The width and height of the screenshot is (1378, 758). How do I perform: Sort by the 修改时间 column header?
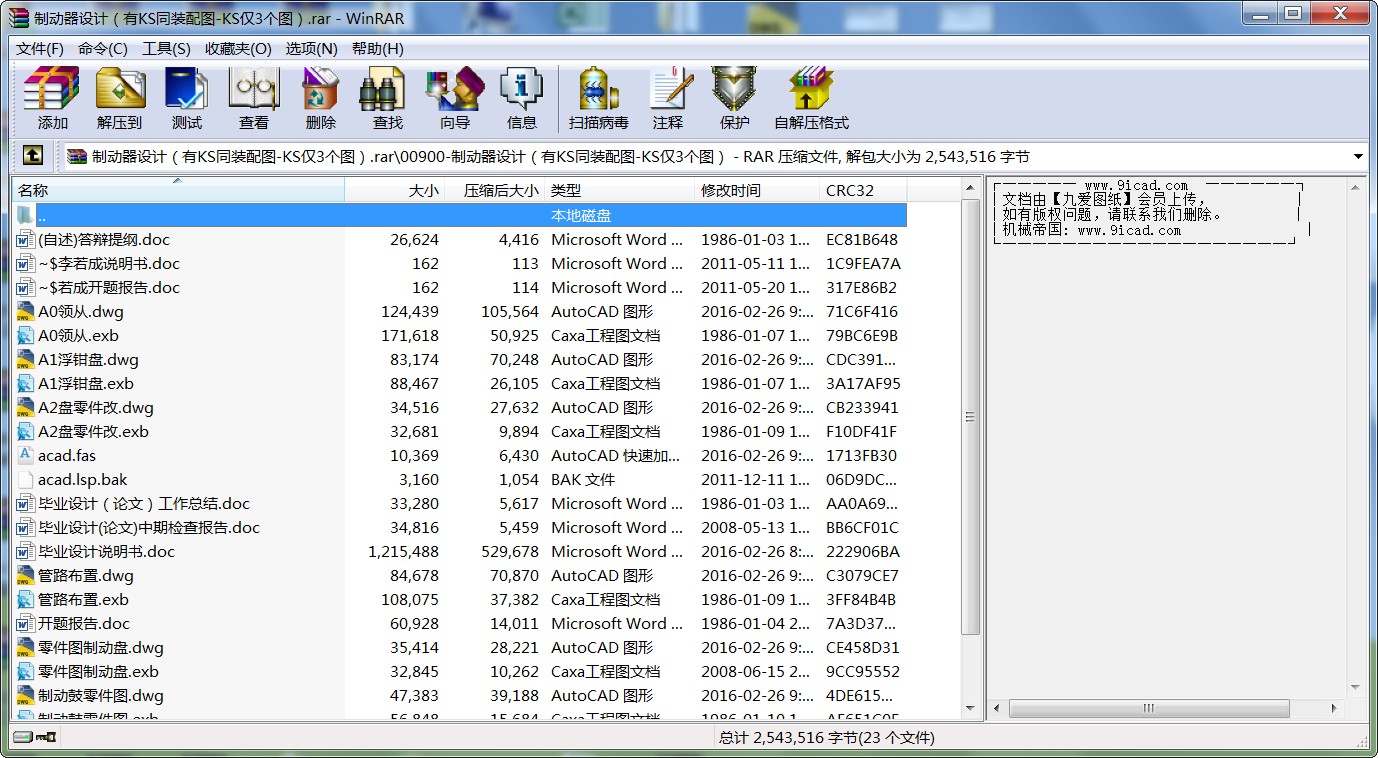point(757,190)
